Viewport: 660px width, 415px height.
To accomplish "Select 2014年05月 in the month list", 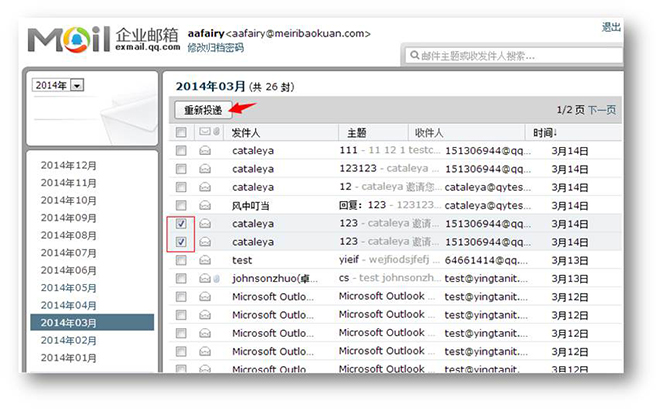I will pos(68,288).
